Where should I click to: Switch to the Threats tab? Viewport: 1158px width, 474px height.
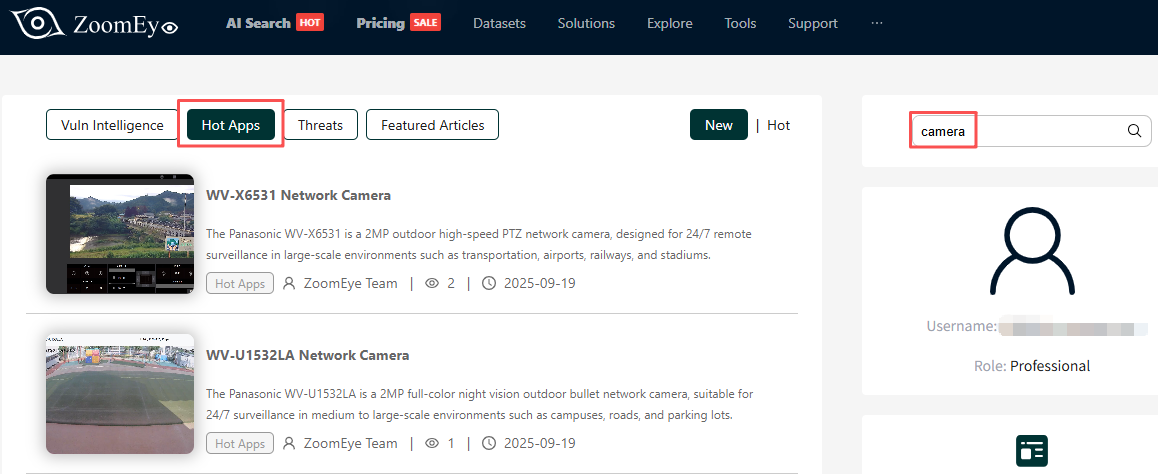click(320, 125)
